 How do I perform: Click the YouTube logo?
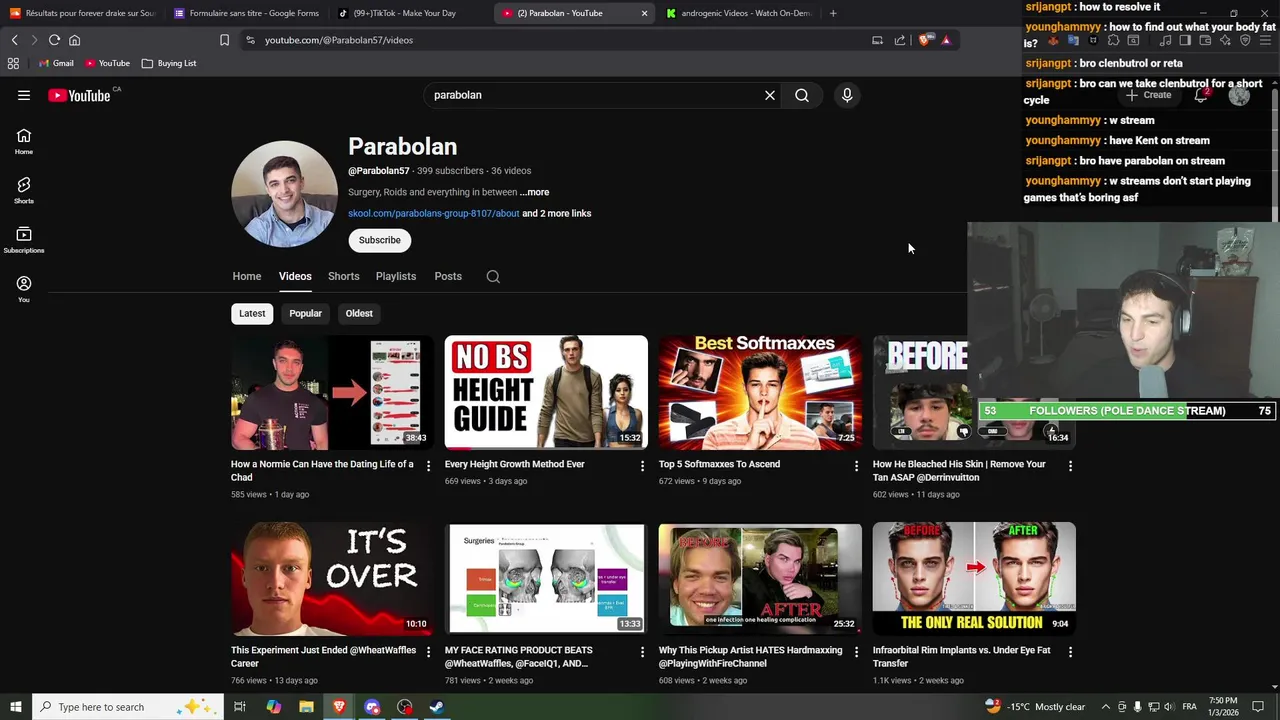coord(79,95)
